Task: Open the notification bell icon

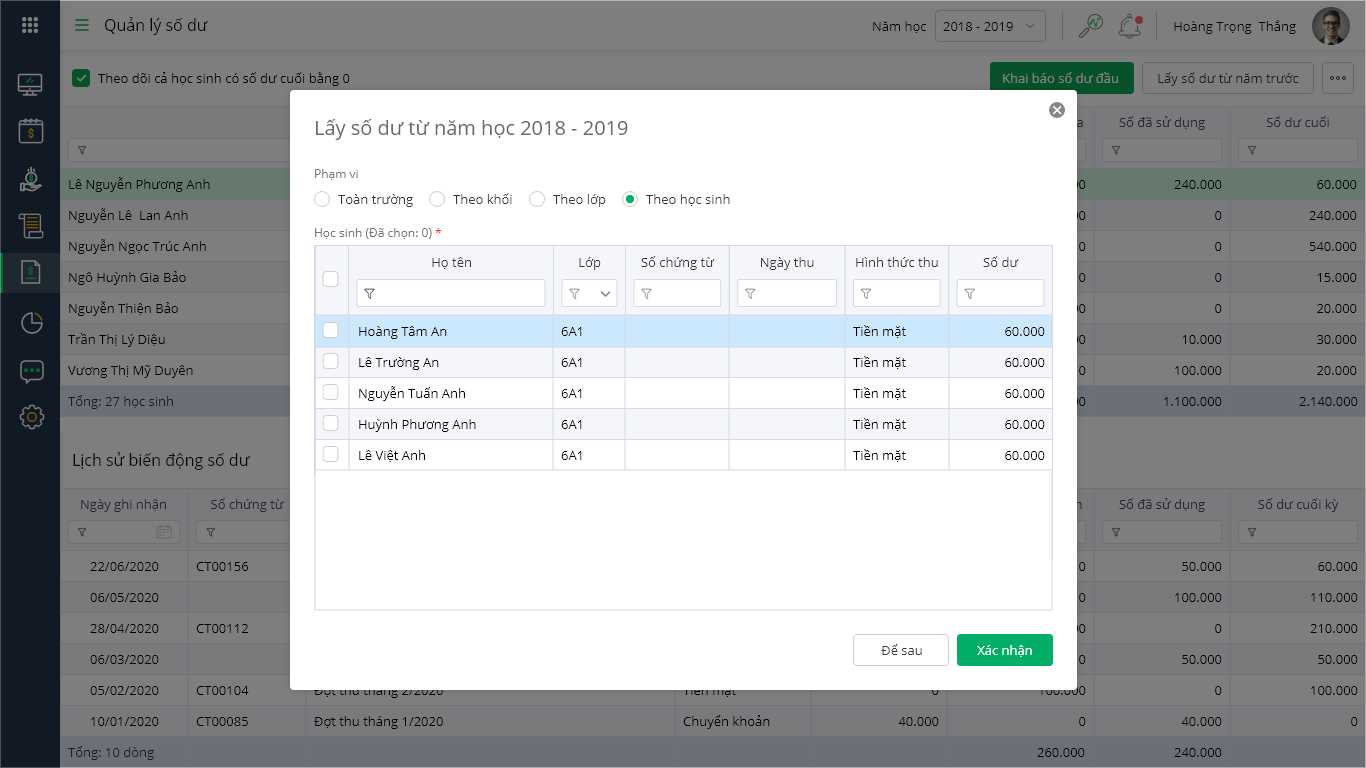Action: [x=1130, y=26]
